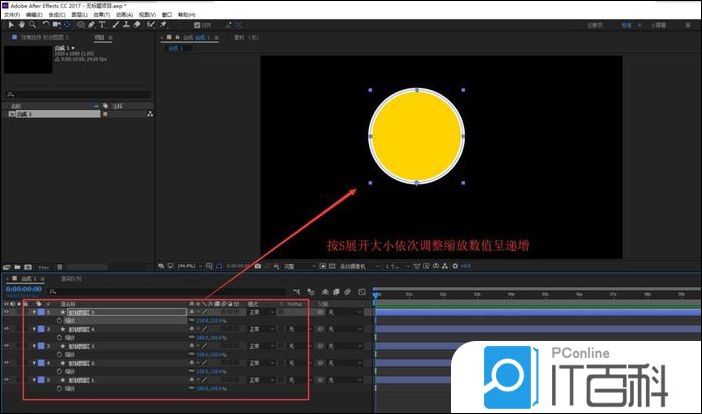This screenshot has width=702, height=414.
Task: Hide layer 1 using its eye icon
Action: coord(6,312)
